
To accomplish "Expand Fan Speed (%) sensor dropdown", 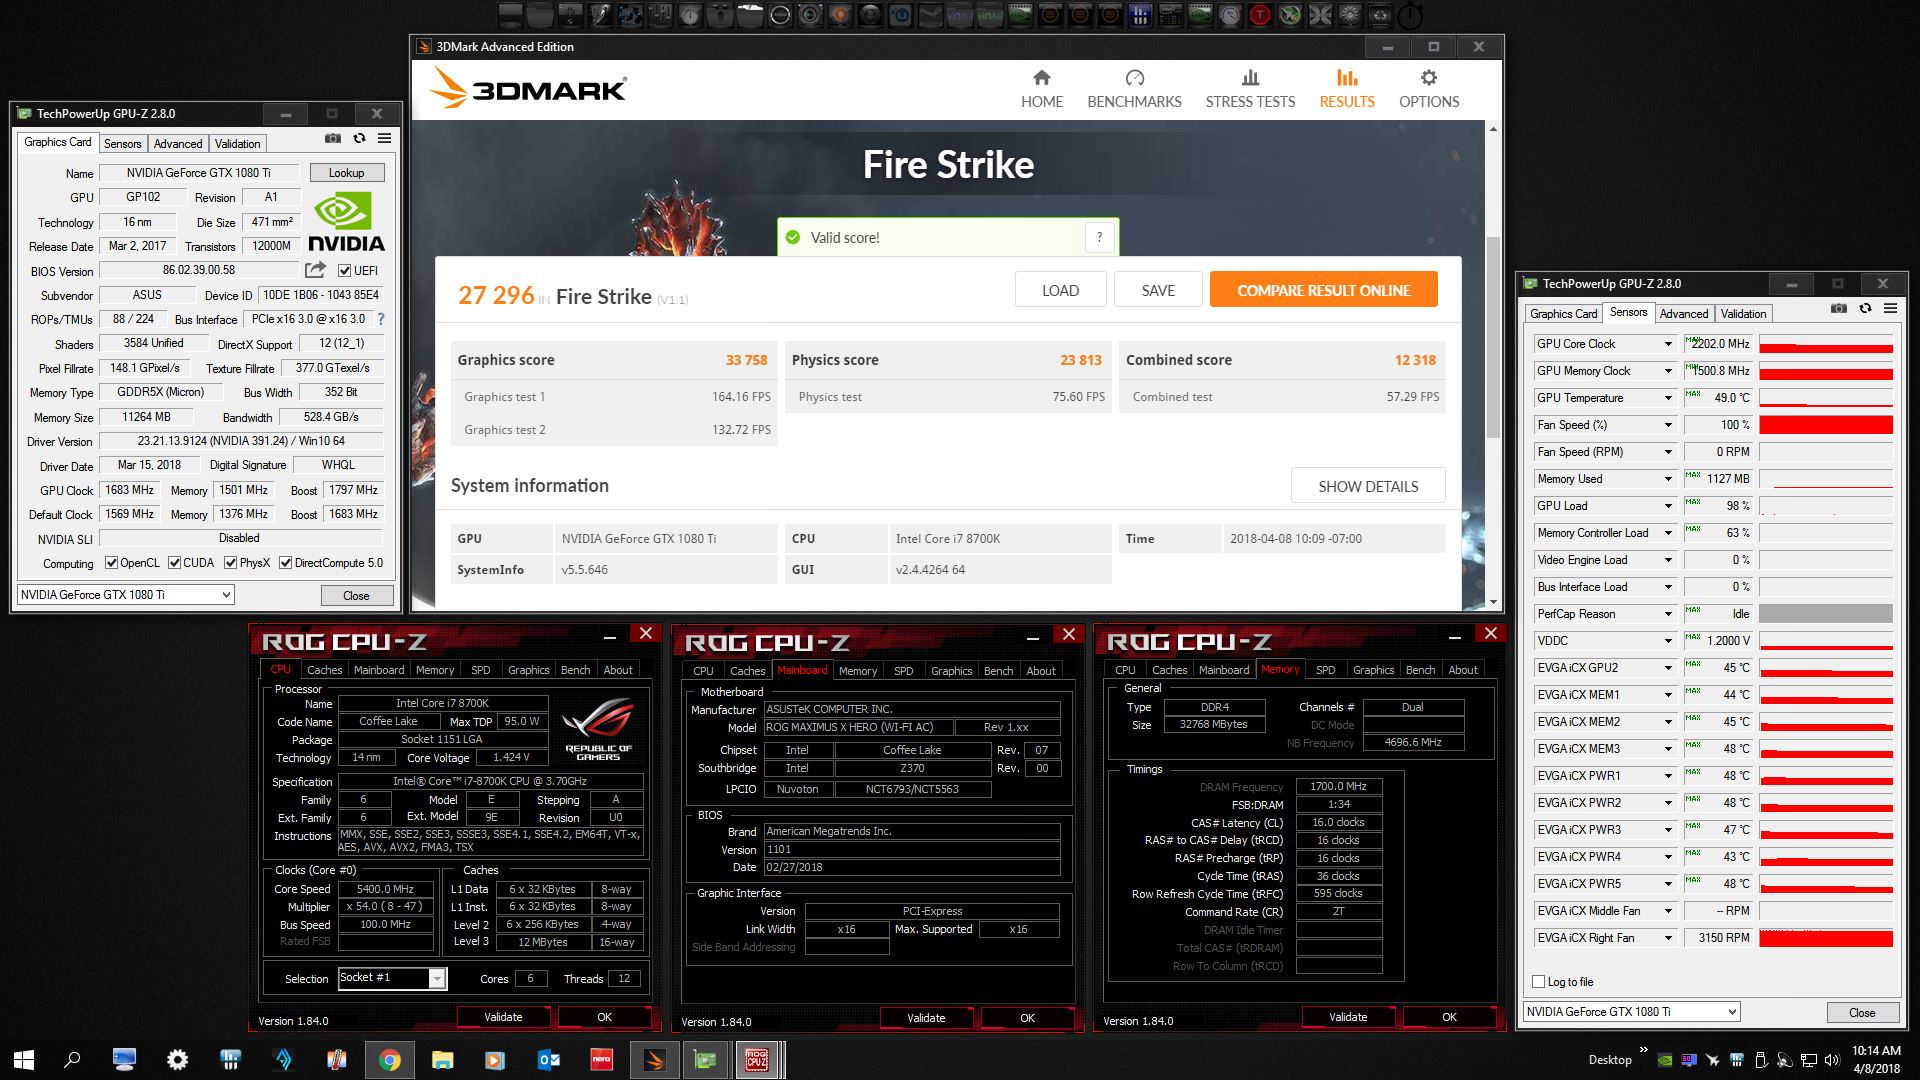I will tap(1668, 425).
